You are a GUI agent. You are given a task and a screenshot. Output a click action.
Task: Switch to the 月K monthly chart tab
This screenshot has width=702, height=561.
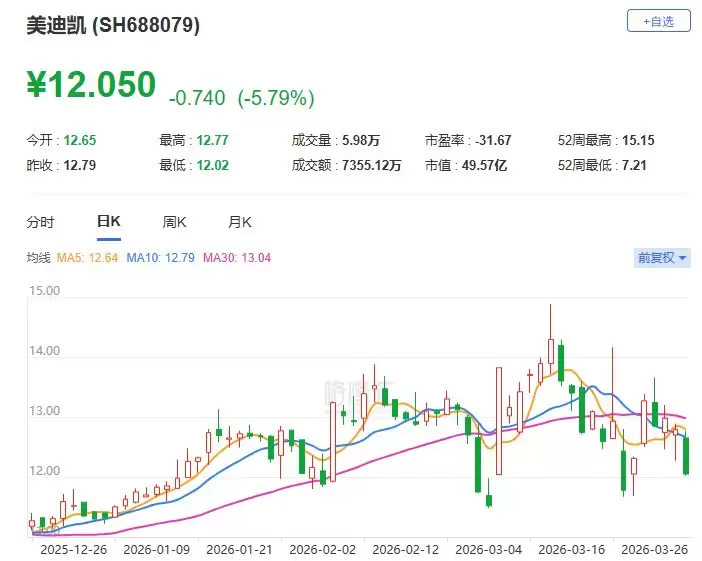240,222
